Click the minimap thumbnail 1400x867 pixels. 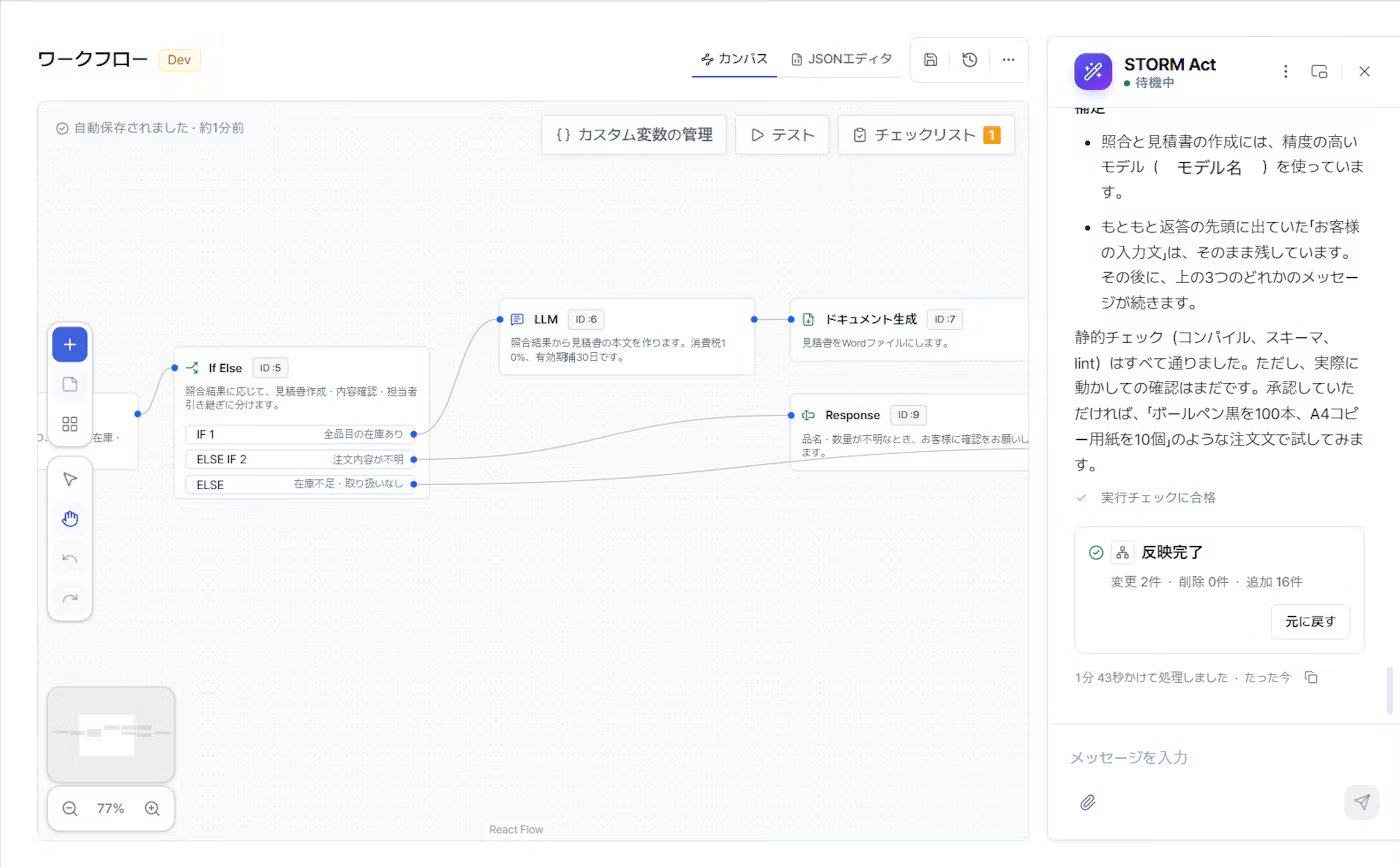[111, 734]
